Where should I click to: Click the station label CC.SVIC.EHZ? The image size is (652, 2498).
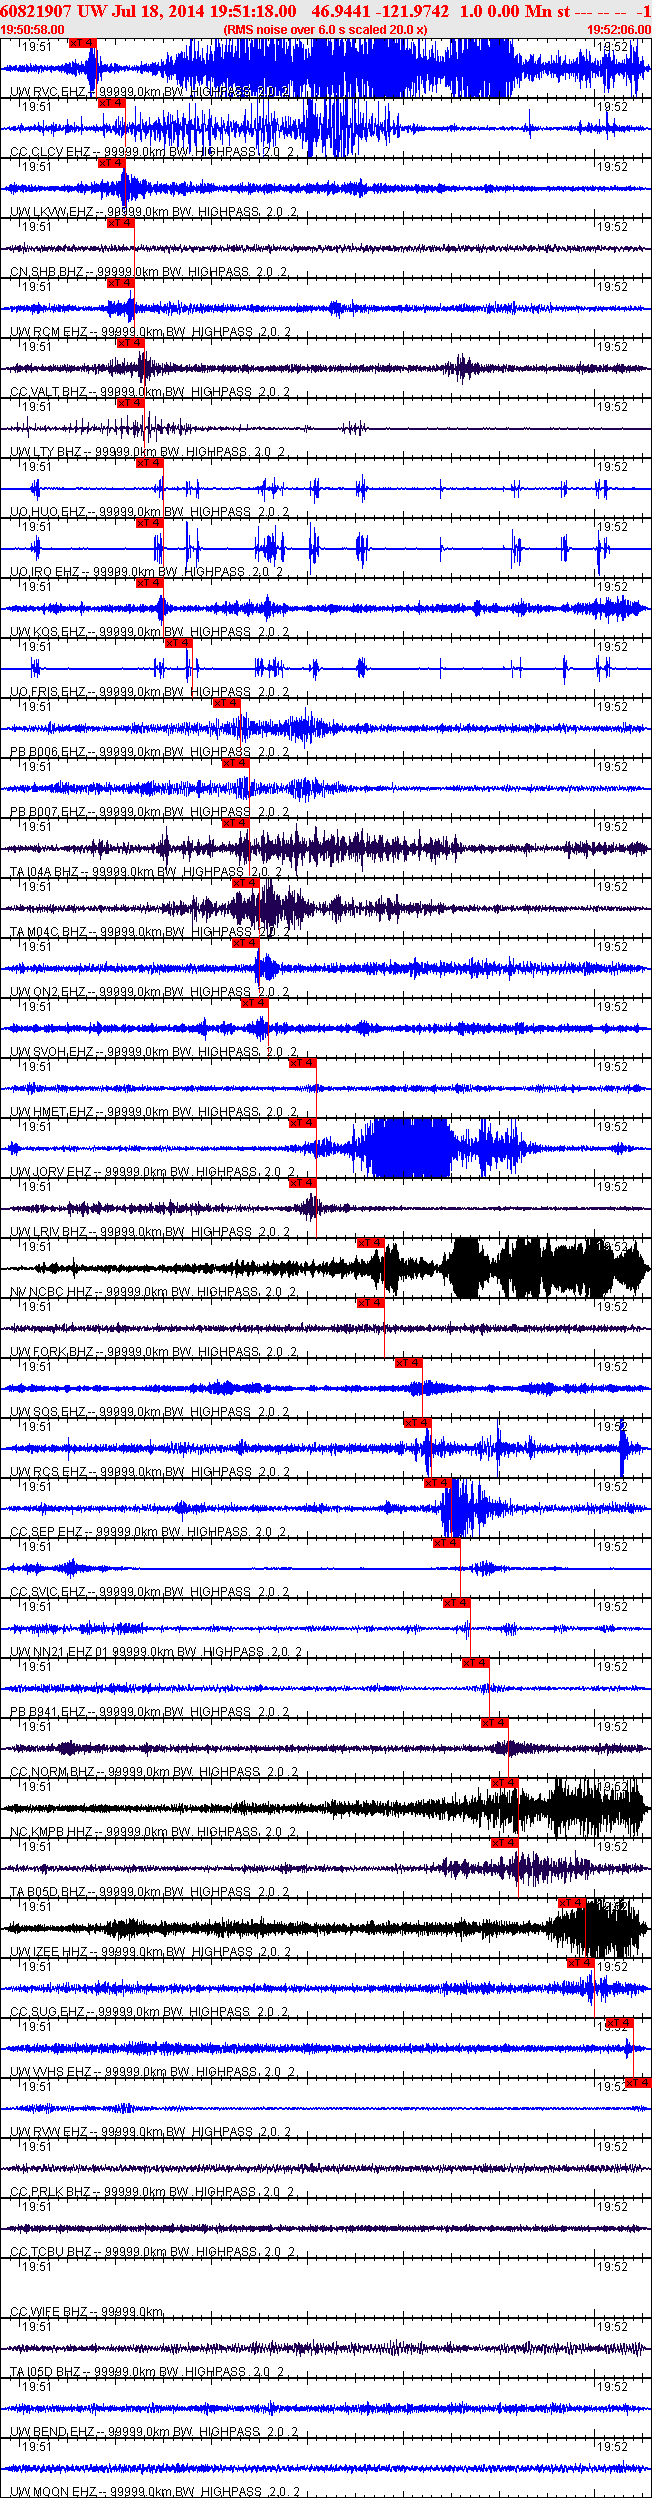(x=48, y=1592)
